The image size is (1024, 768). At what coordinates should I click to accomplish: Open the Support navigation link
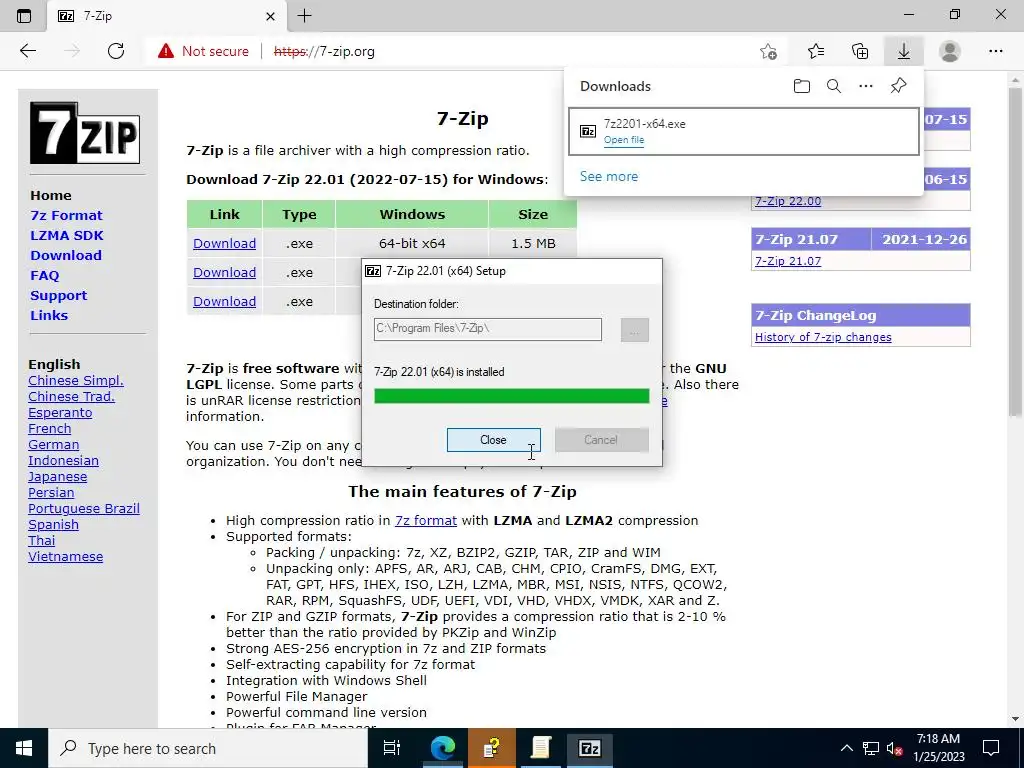tap(59, 295)
